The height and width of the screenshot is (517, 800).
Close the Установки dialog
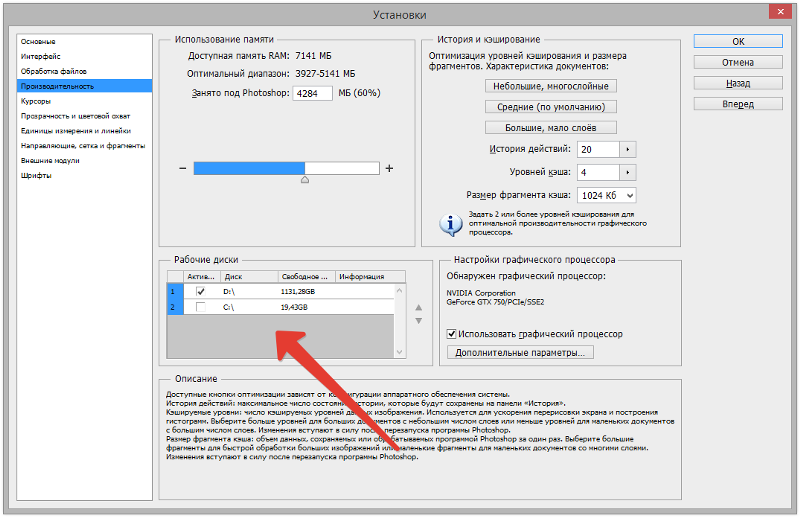pos(781,12)
